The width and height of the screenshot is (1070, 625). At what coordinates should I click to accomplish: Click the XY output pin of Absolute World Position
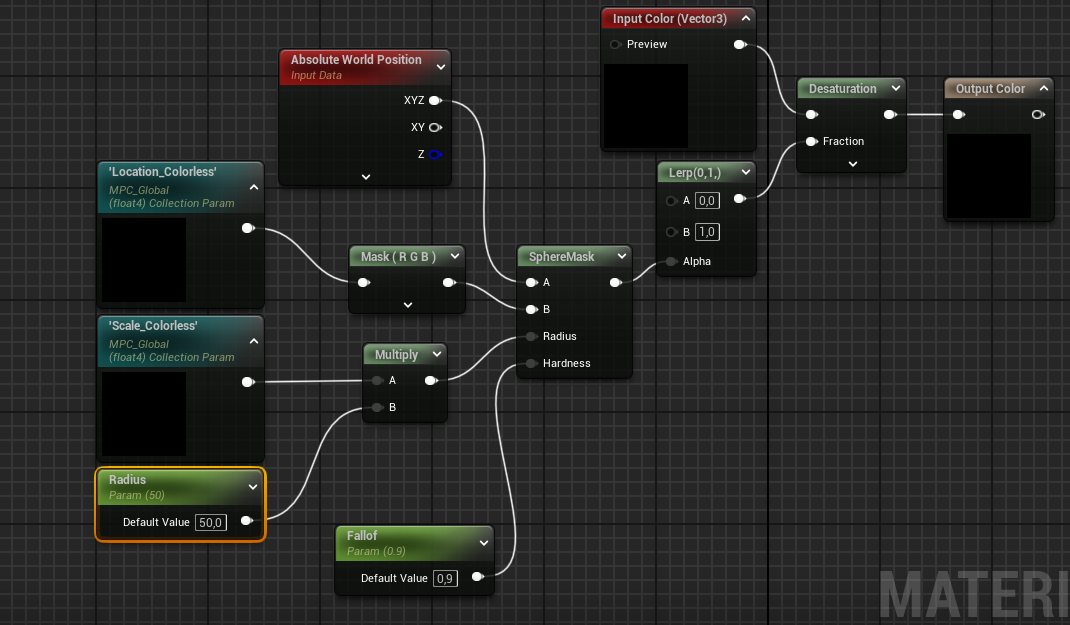coord(435,128)
